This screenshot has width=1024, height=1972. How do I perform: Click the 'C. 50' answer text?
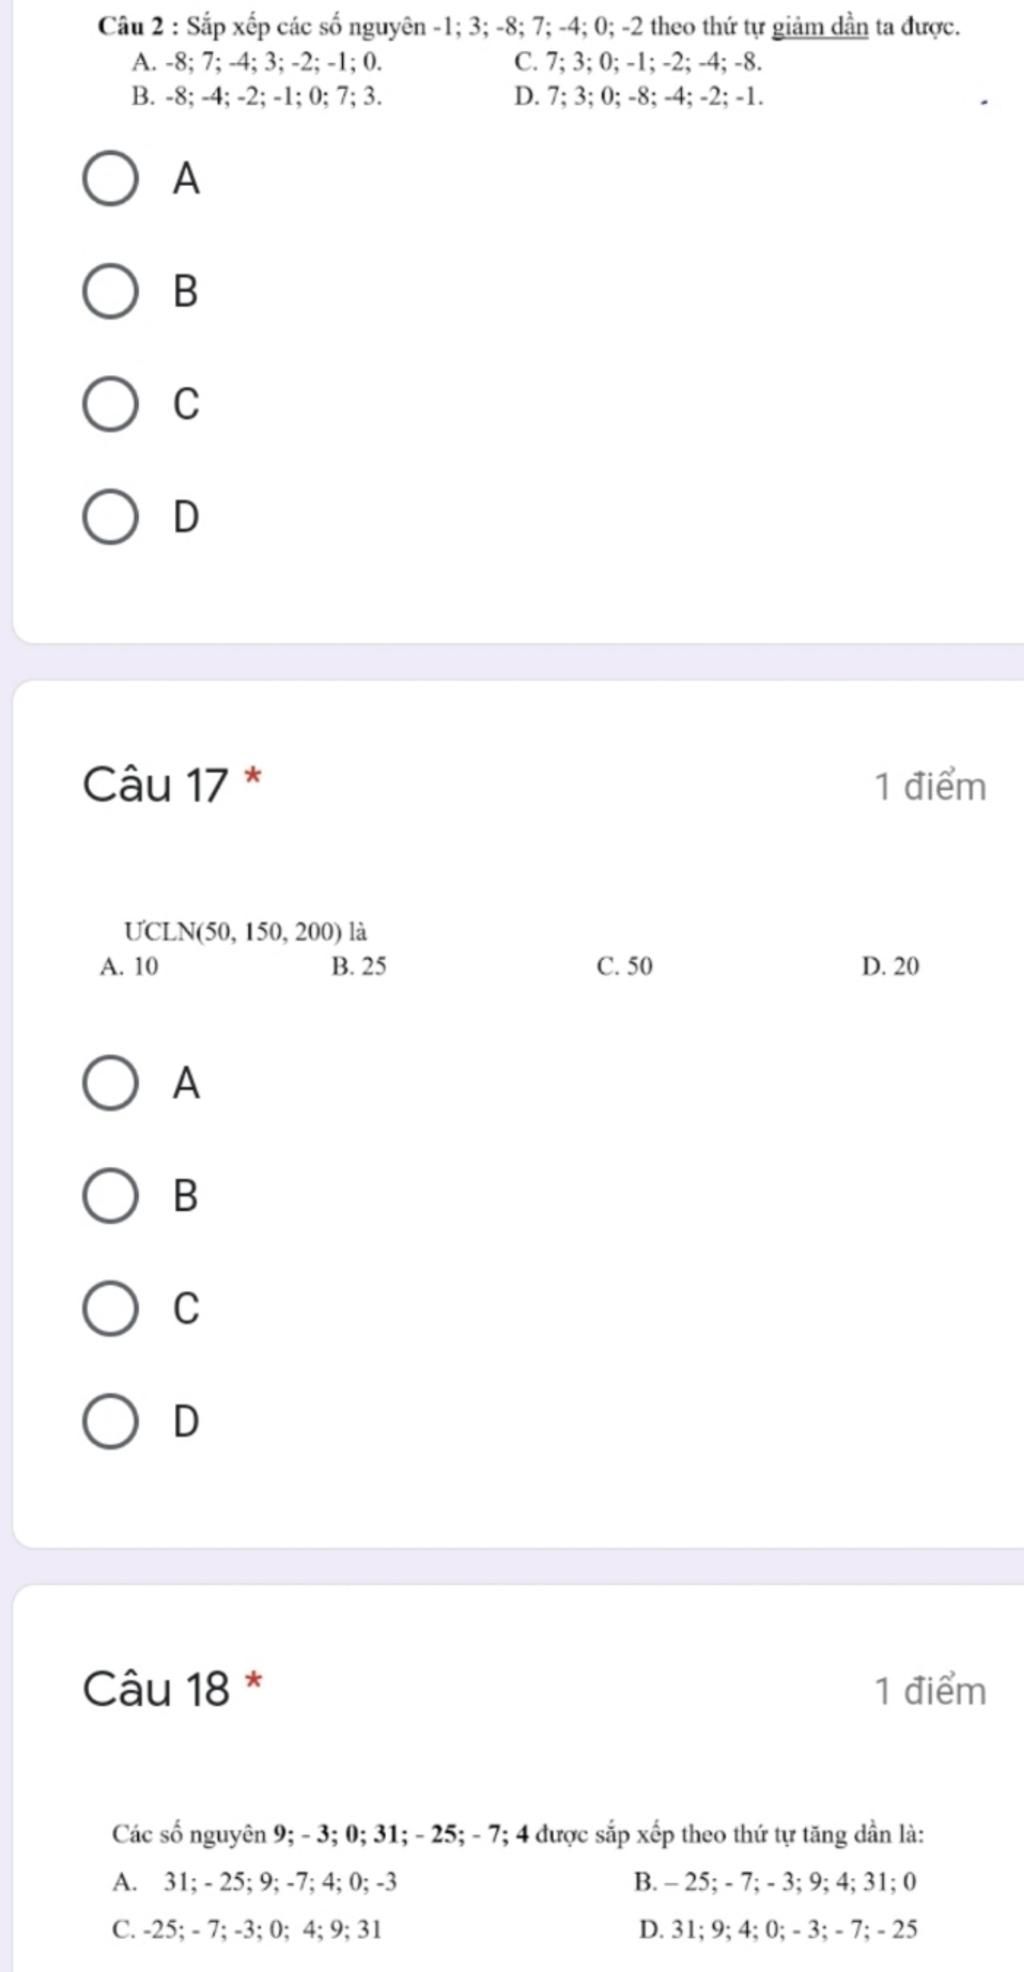[624, 967]
